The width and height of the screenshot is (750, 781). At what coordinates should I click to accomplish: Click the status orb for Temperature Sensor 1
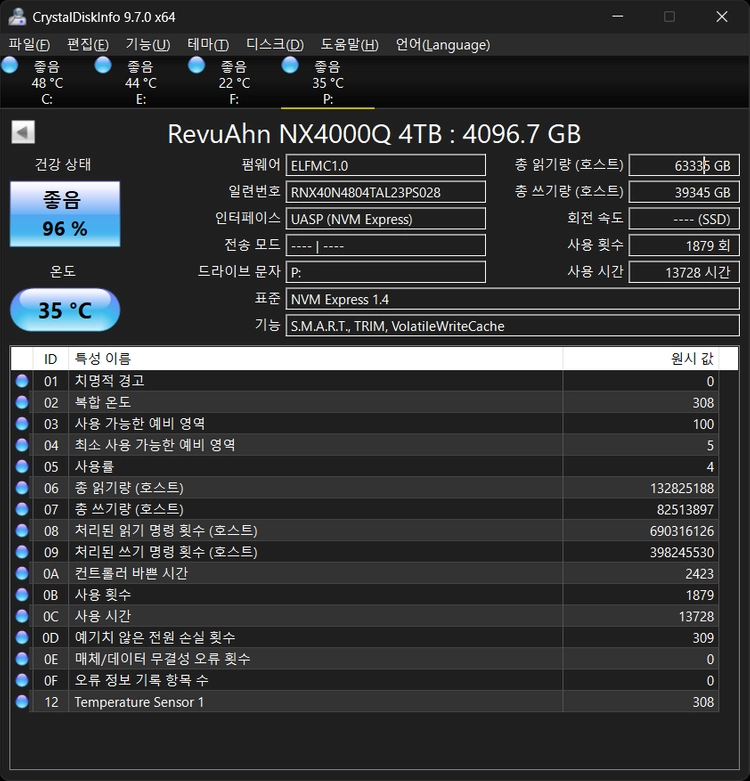click(x=22, y=702)
